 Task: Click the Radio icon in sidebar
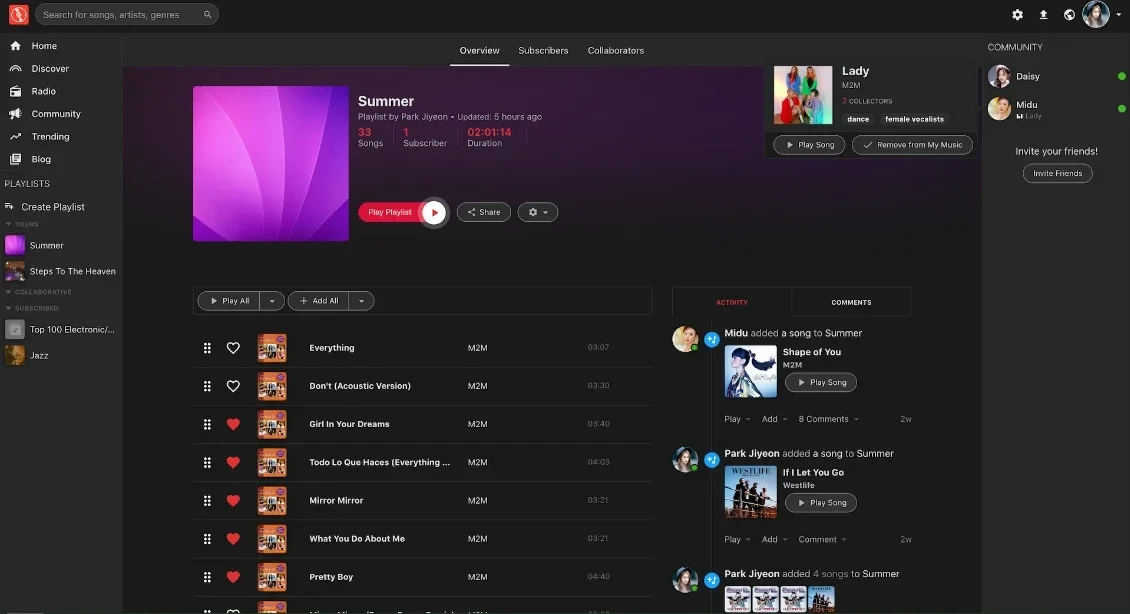tap(15, 91)
